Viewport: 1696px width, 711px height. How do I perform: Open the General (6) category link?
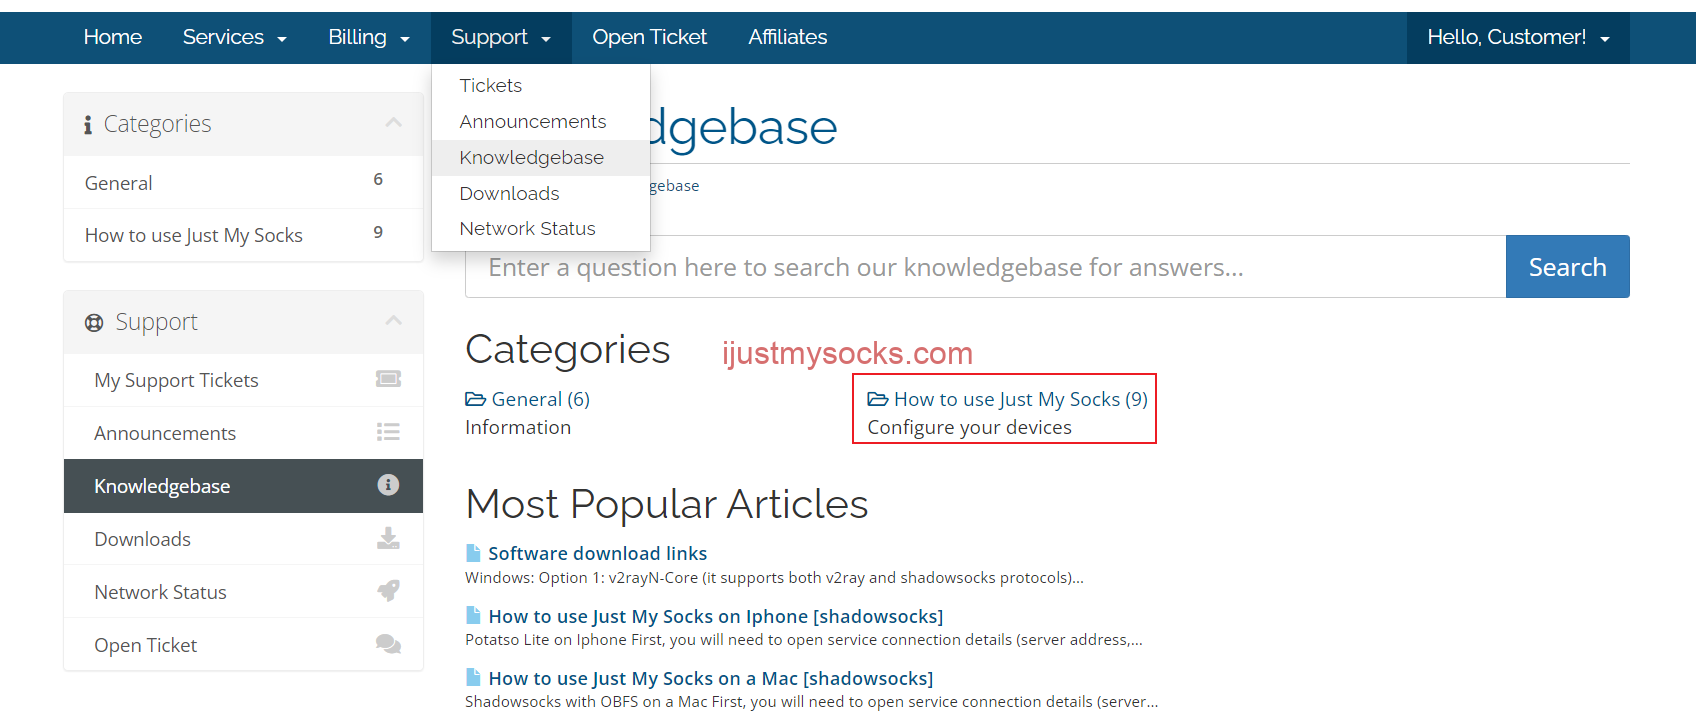click(541, 399)
